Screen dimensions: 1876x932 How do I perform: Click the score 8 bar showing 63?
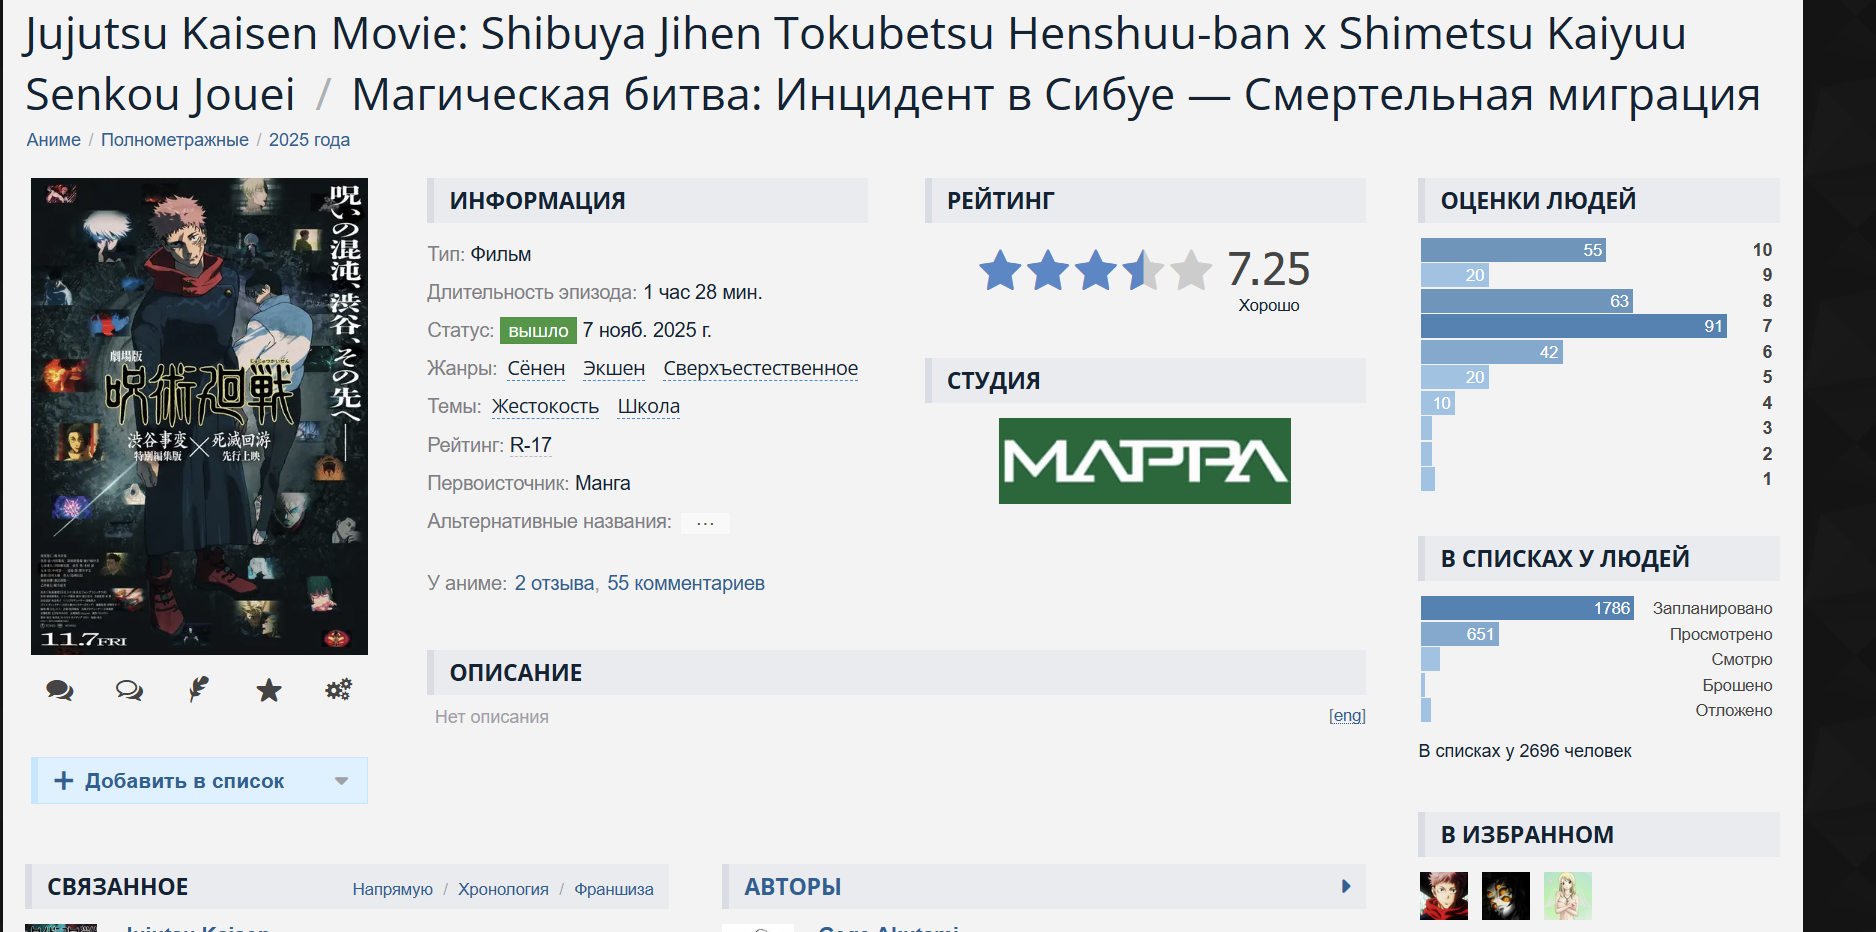pos(1527,301)
